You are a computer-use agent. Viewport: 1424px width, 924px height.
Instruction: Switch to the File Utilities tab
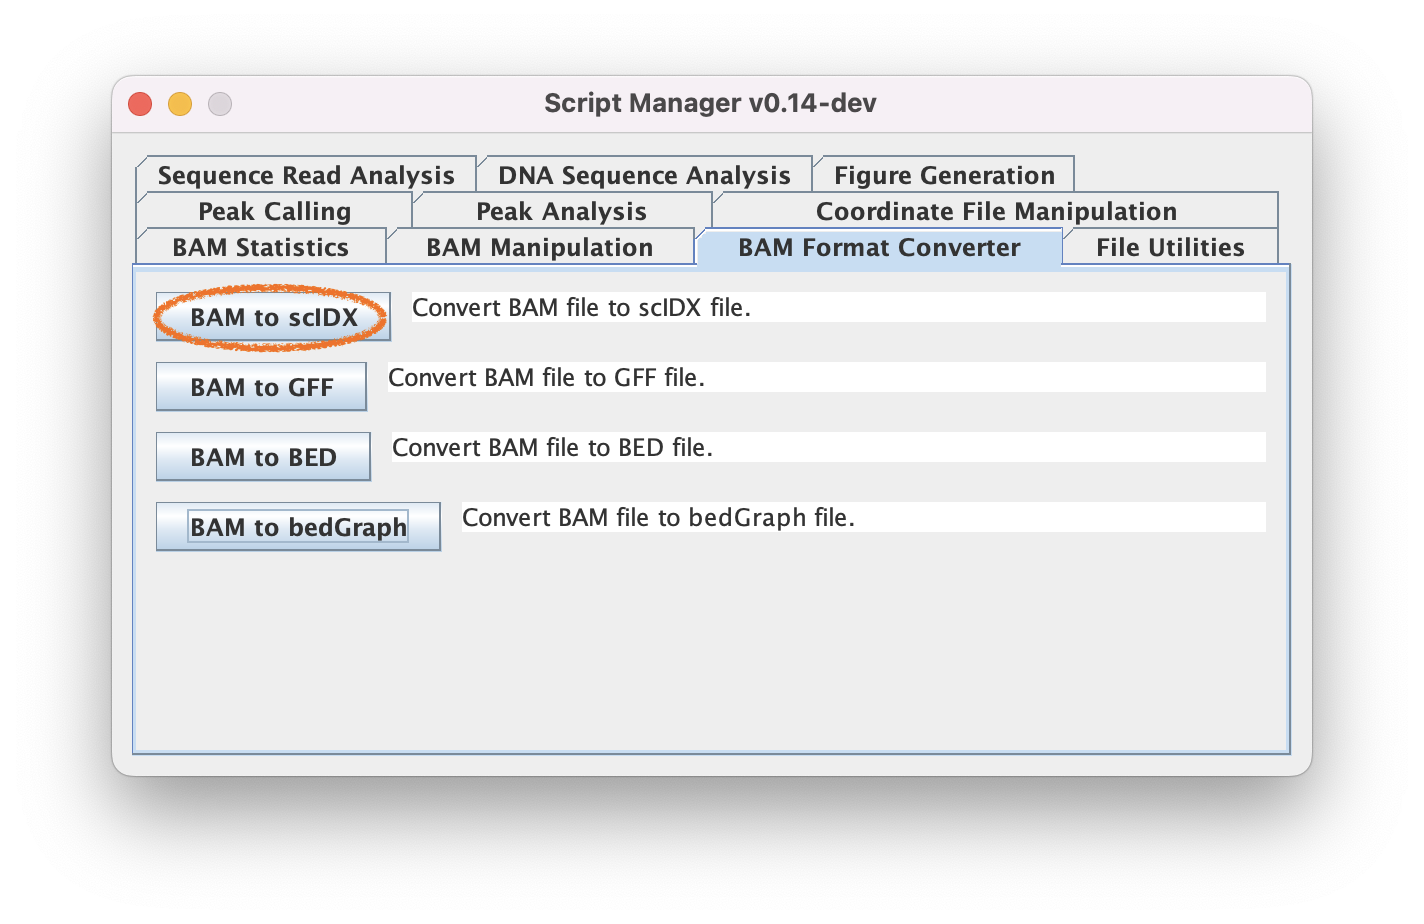tap(1170, 248)
